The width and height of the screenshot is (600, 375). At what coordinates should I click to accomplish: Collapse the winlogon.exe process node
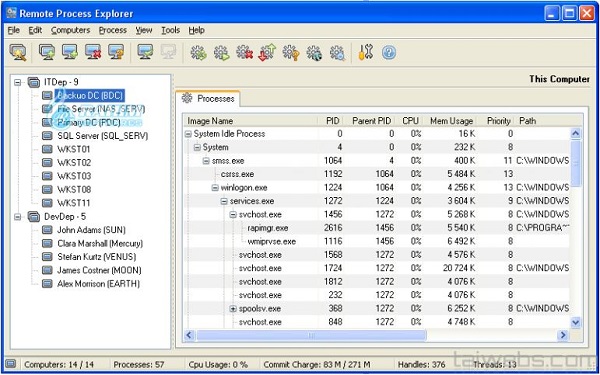215,188
